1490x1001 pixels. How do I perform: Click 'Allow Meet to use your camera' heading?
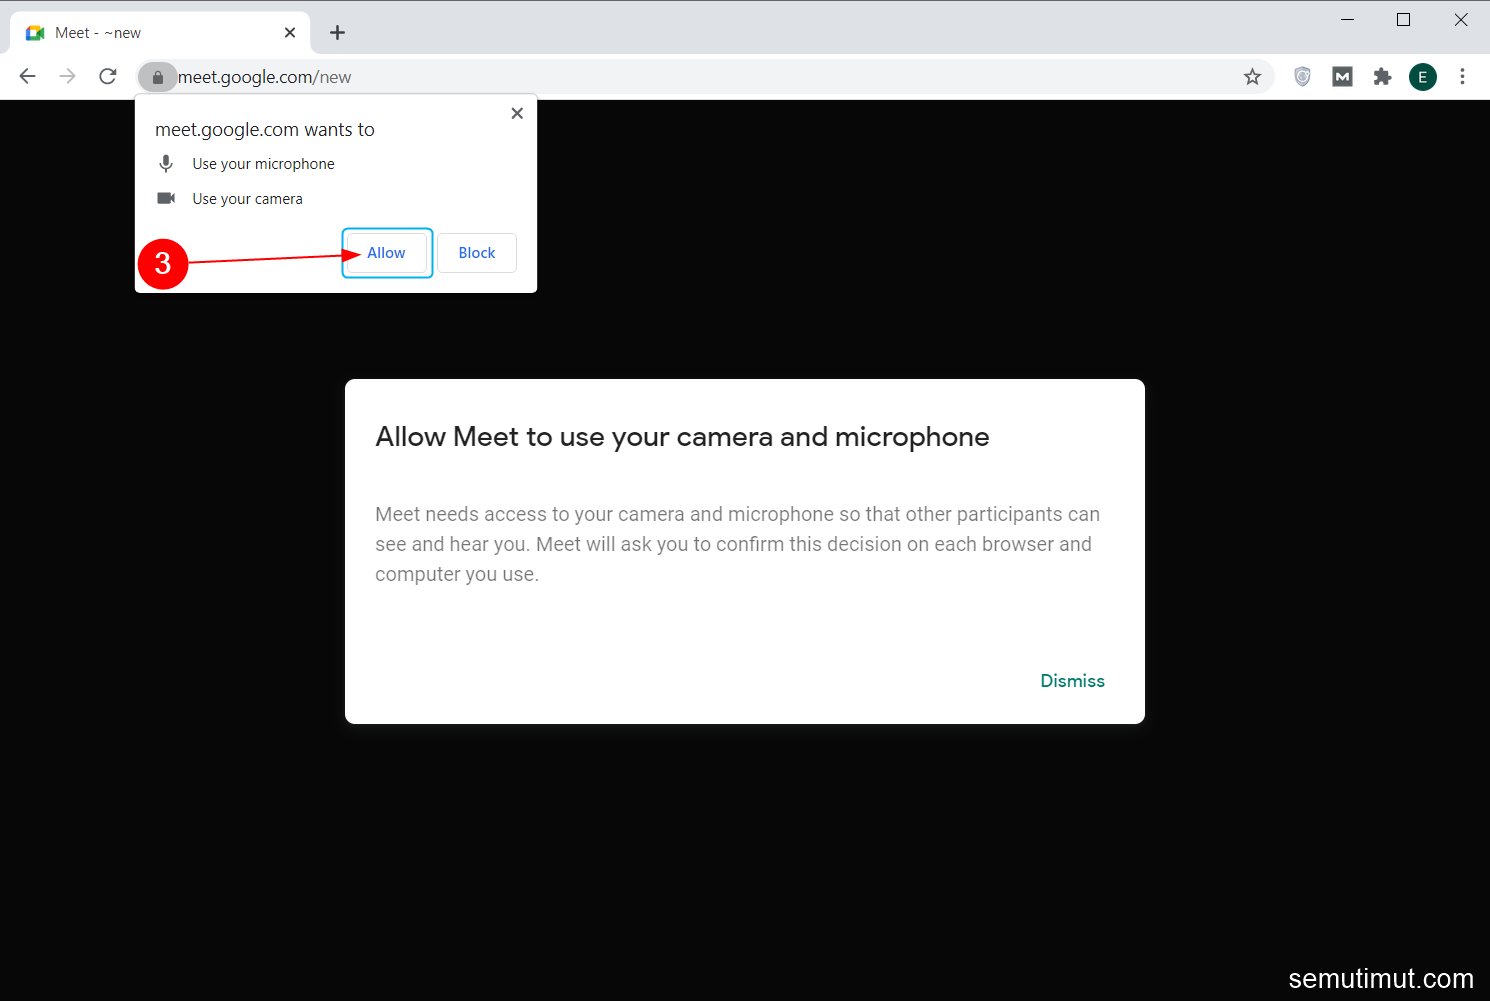pos(682,437)
